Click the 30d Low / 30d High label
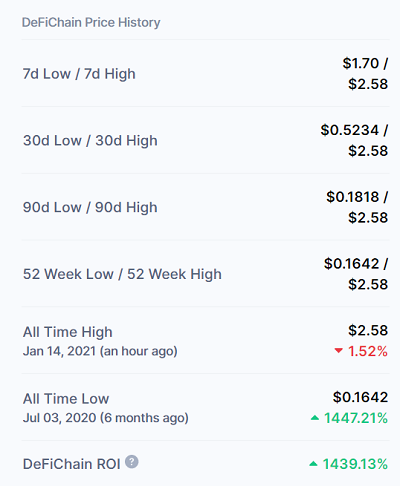400x486 pixels. [90, 140]
